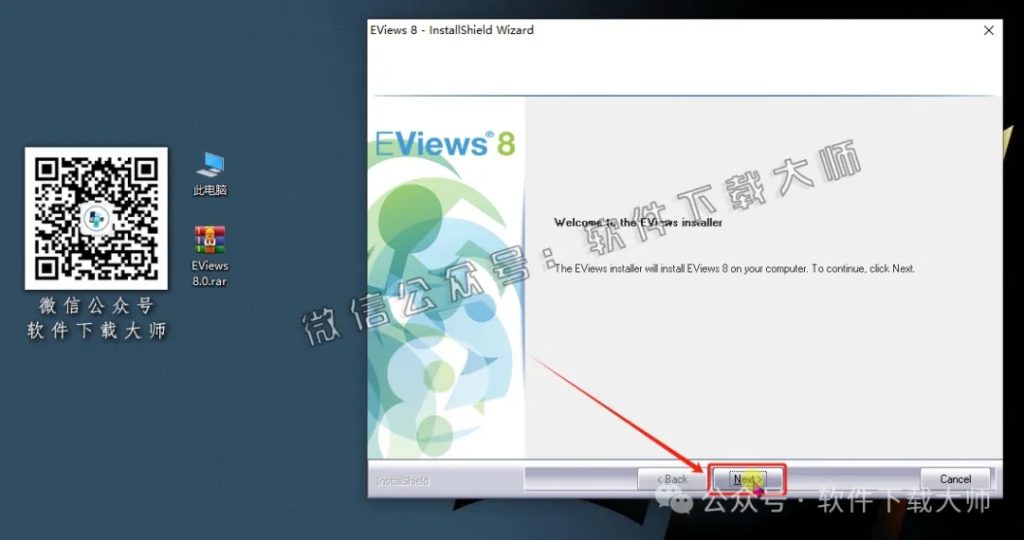Cancel the EViews installation
Viewport: 1024px width, 540px height.
pos(955,479)
